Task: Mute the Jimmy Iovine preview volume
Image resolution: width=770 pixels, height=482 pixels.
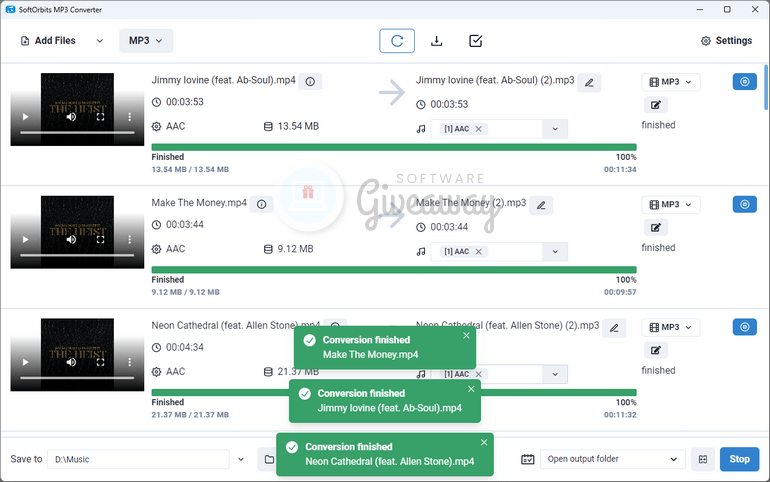Action: click(72, 117)
